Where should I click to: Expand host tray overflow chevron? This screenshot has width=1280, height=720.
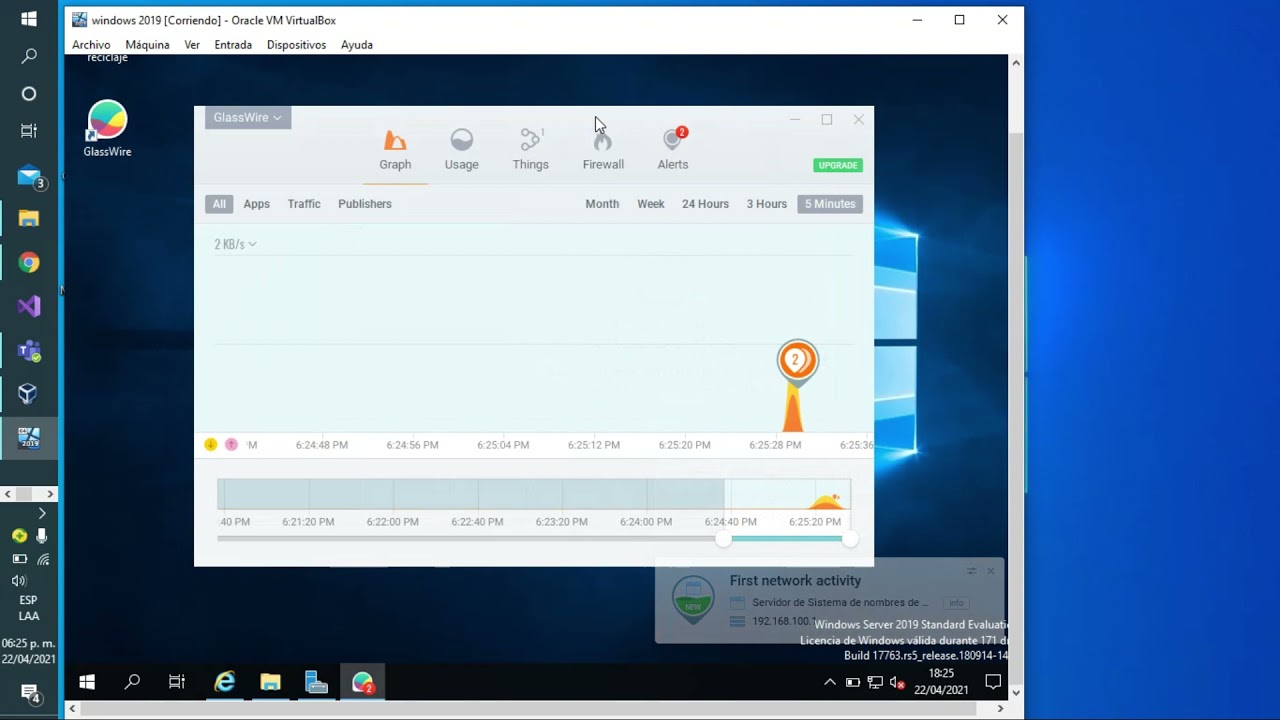[41, 513]
